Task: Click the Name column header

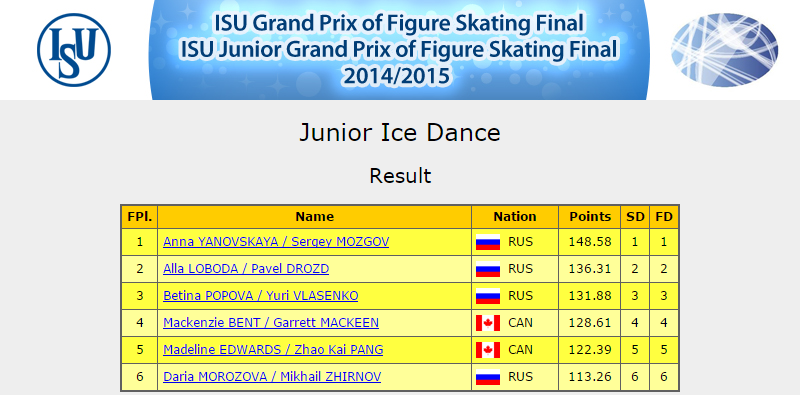Action: pyautogui.click(x=314, y=217)
